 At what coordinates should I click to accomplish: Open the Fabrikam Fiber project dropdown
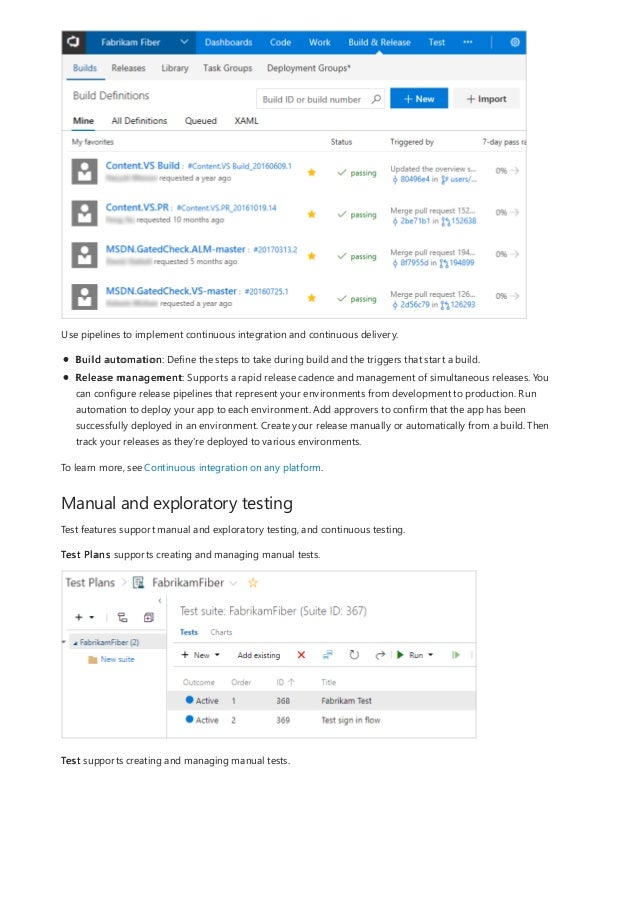(x=184, y=42)
